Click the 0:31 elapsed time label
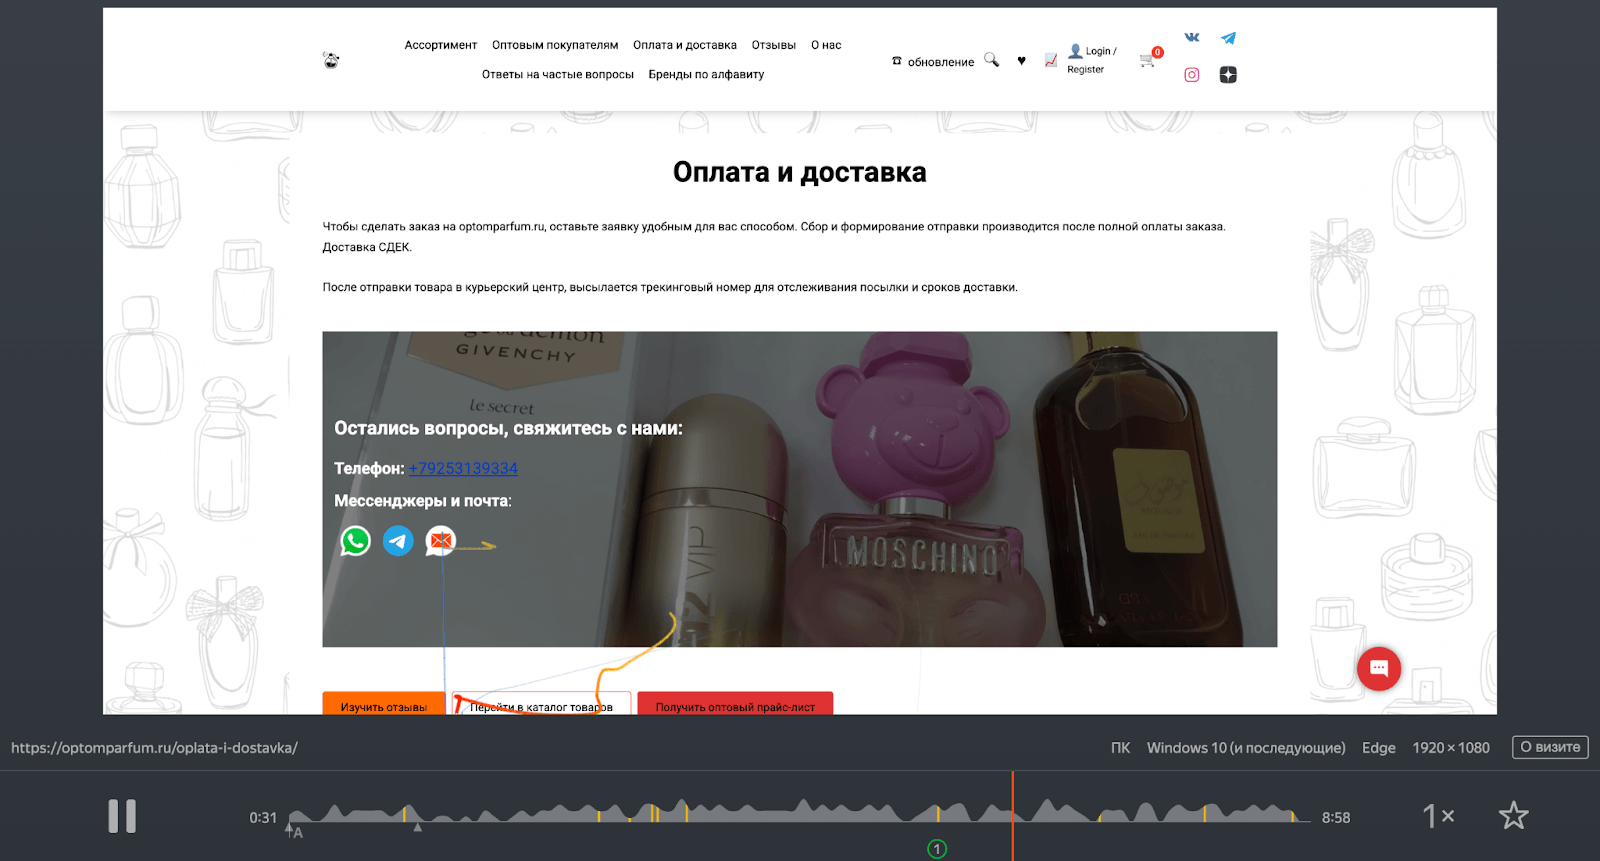The width and height of the screenshot is (1600, 861). pos(263,818)
